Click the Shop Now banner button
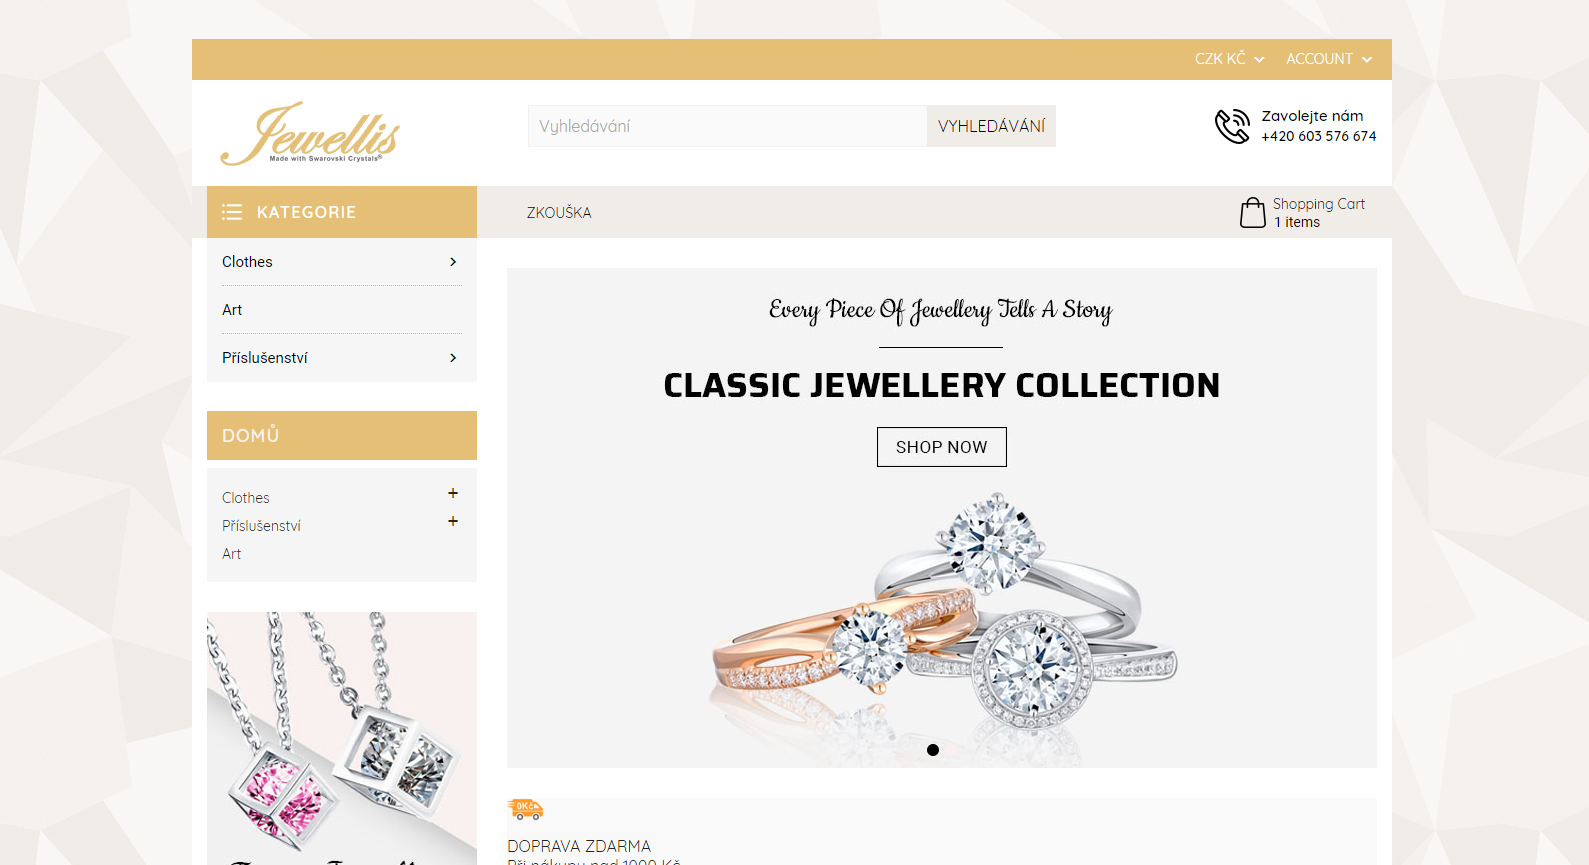1589x865 pixels. click(x=941, y=447)
